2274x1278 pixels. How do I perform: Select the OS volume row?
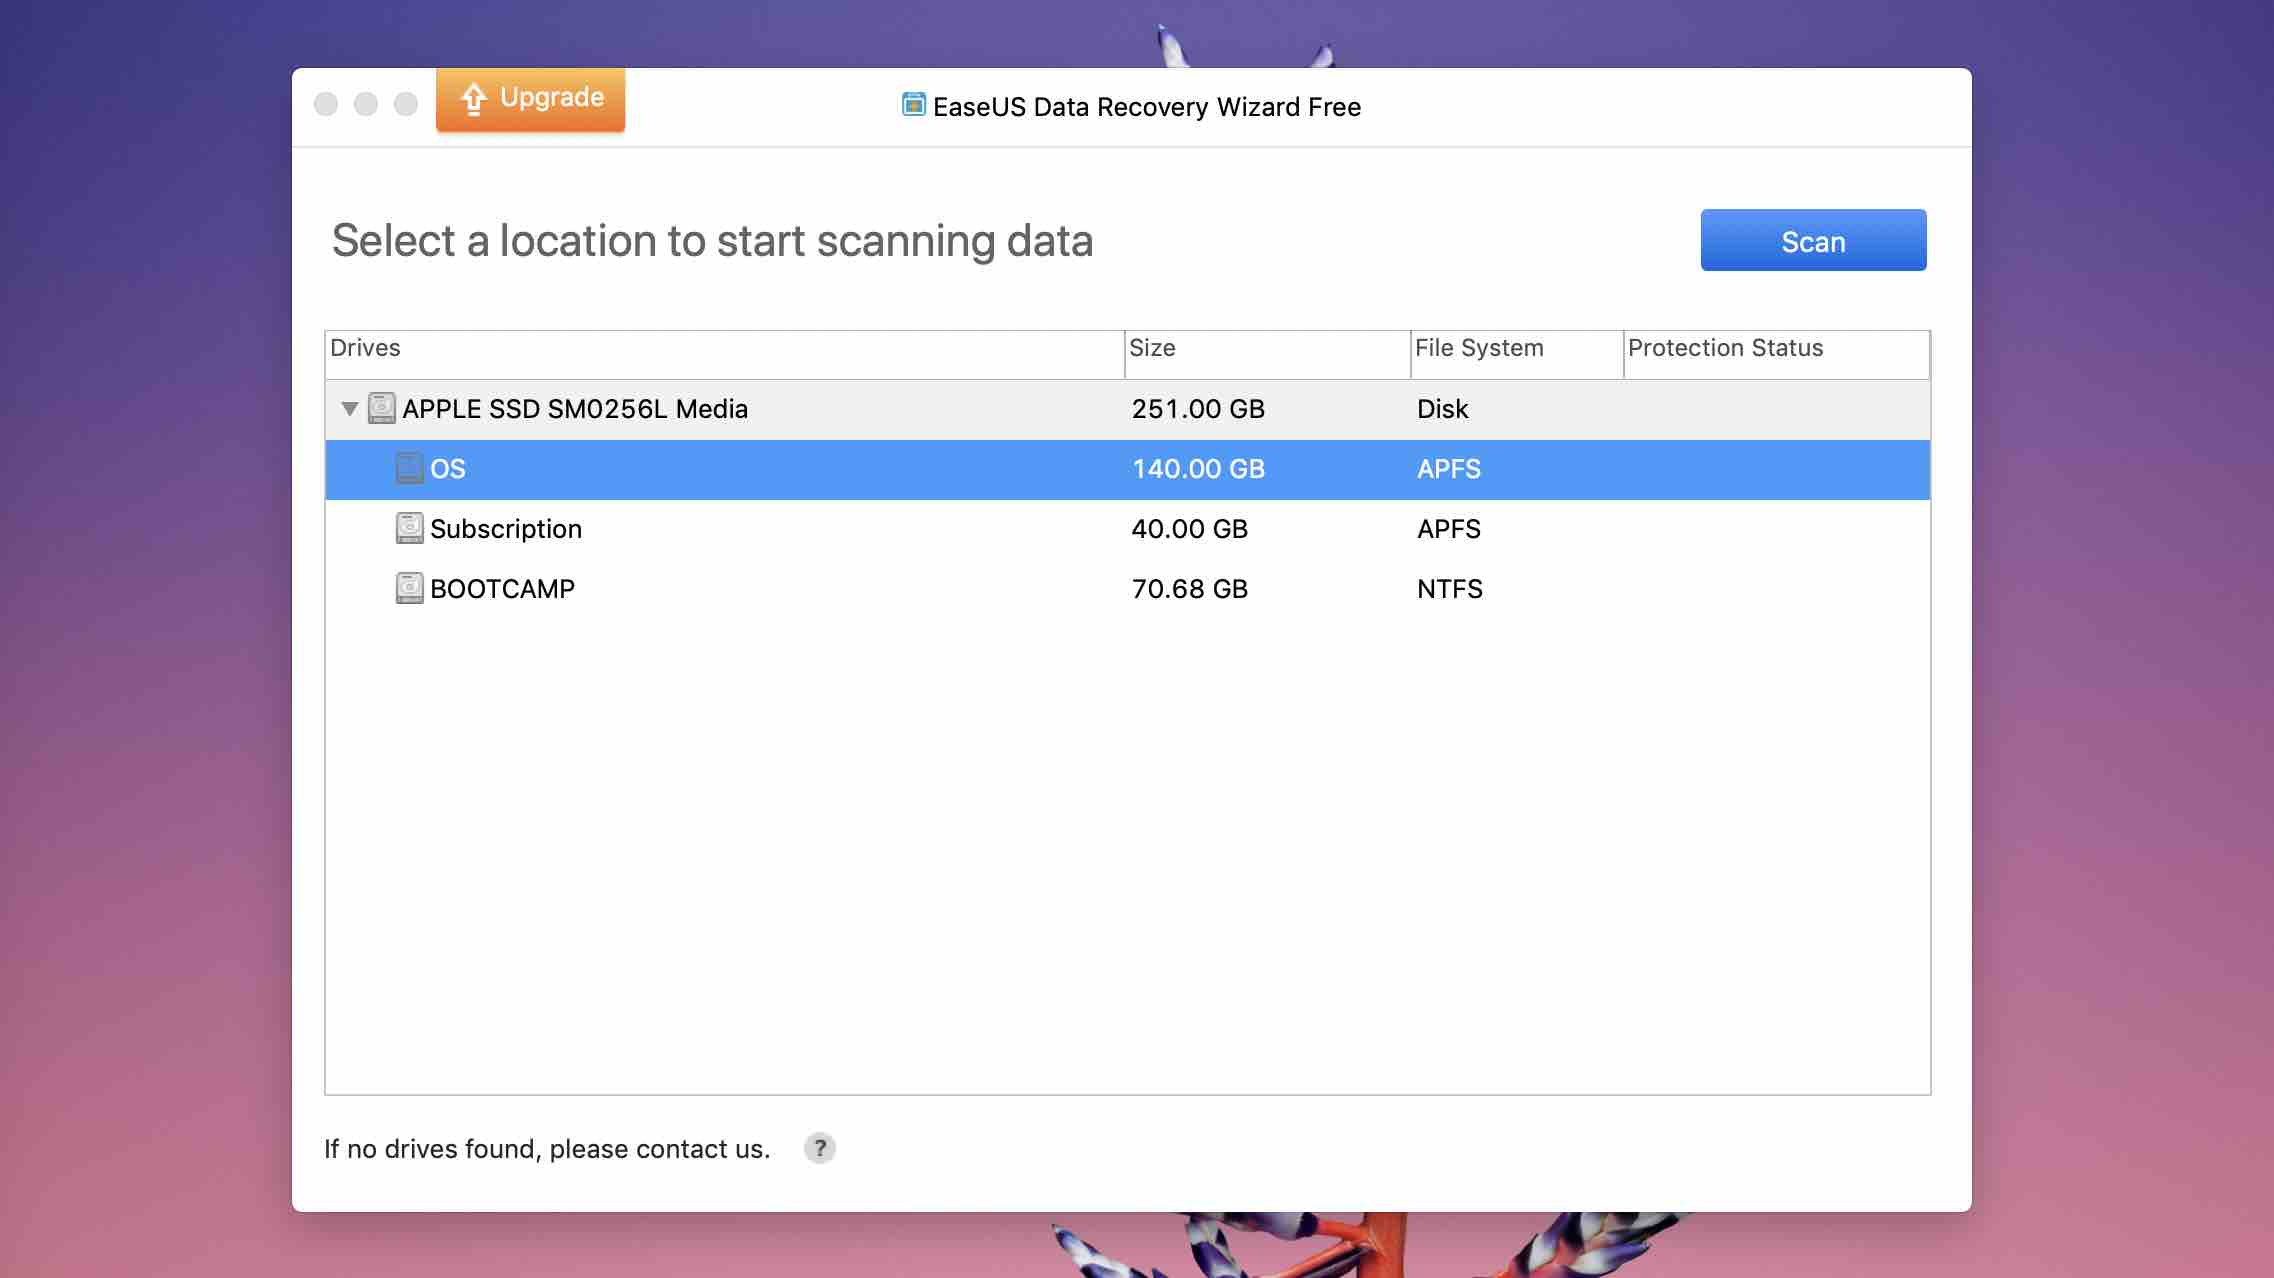(1127, 469)
